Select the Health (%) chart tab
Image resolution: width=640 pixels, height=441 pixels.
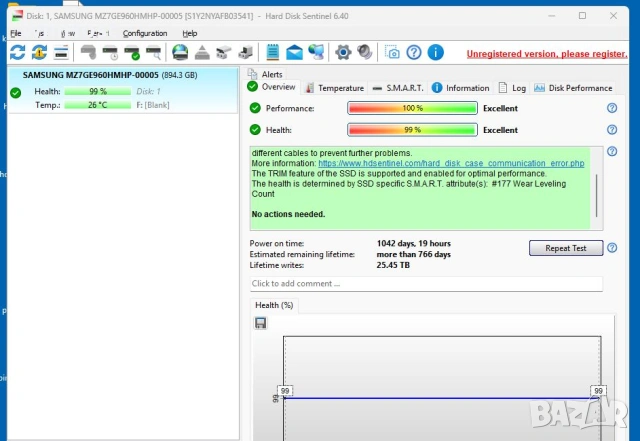tap(274, 305)
